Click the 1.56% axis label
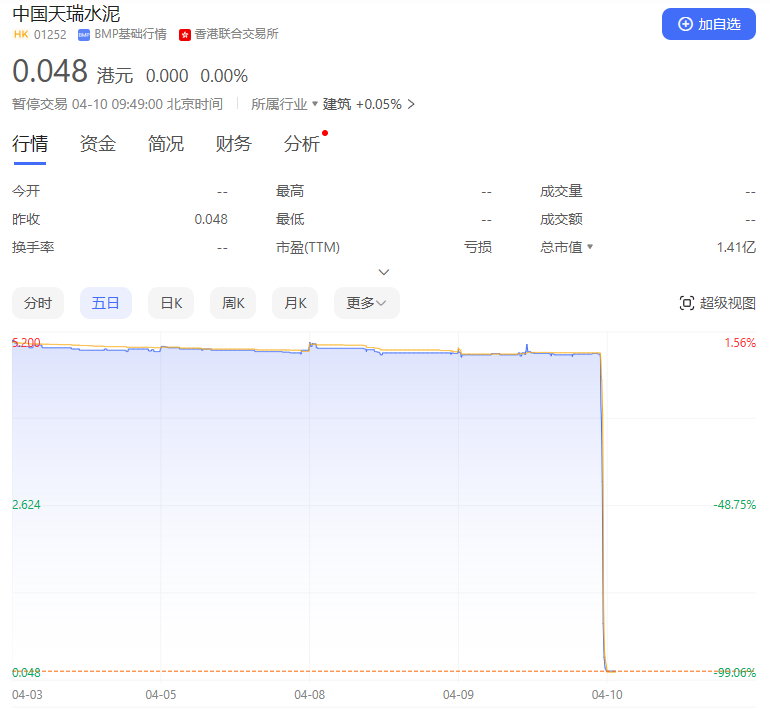The image size is (770, 710). tap(740, 343)
